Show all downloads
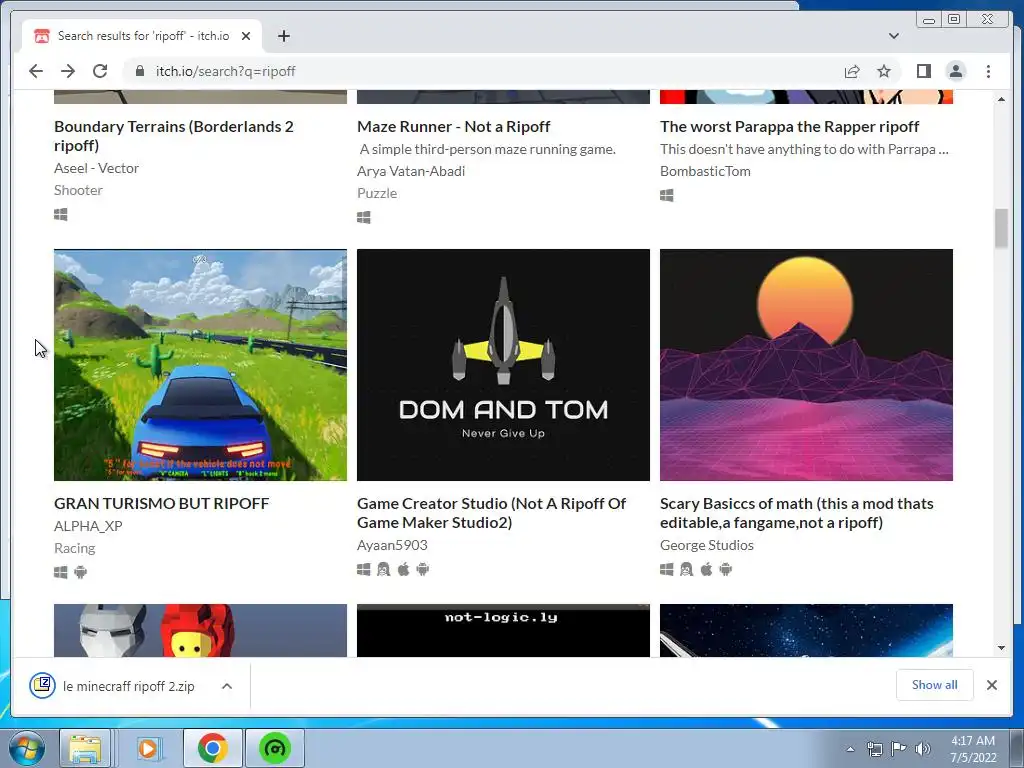 935,684
